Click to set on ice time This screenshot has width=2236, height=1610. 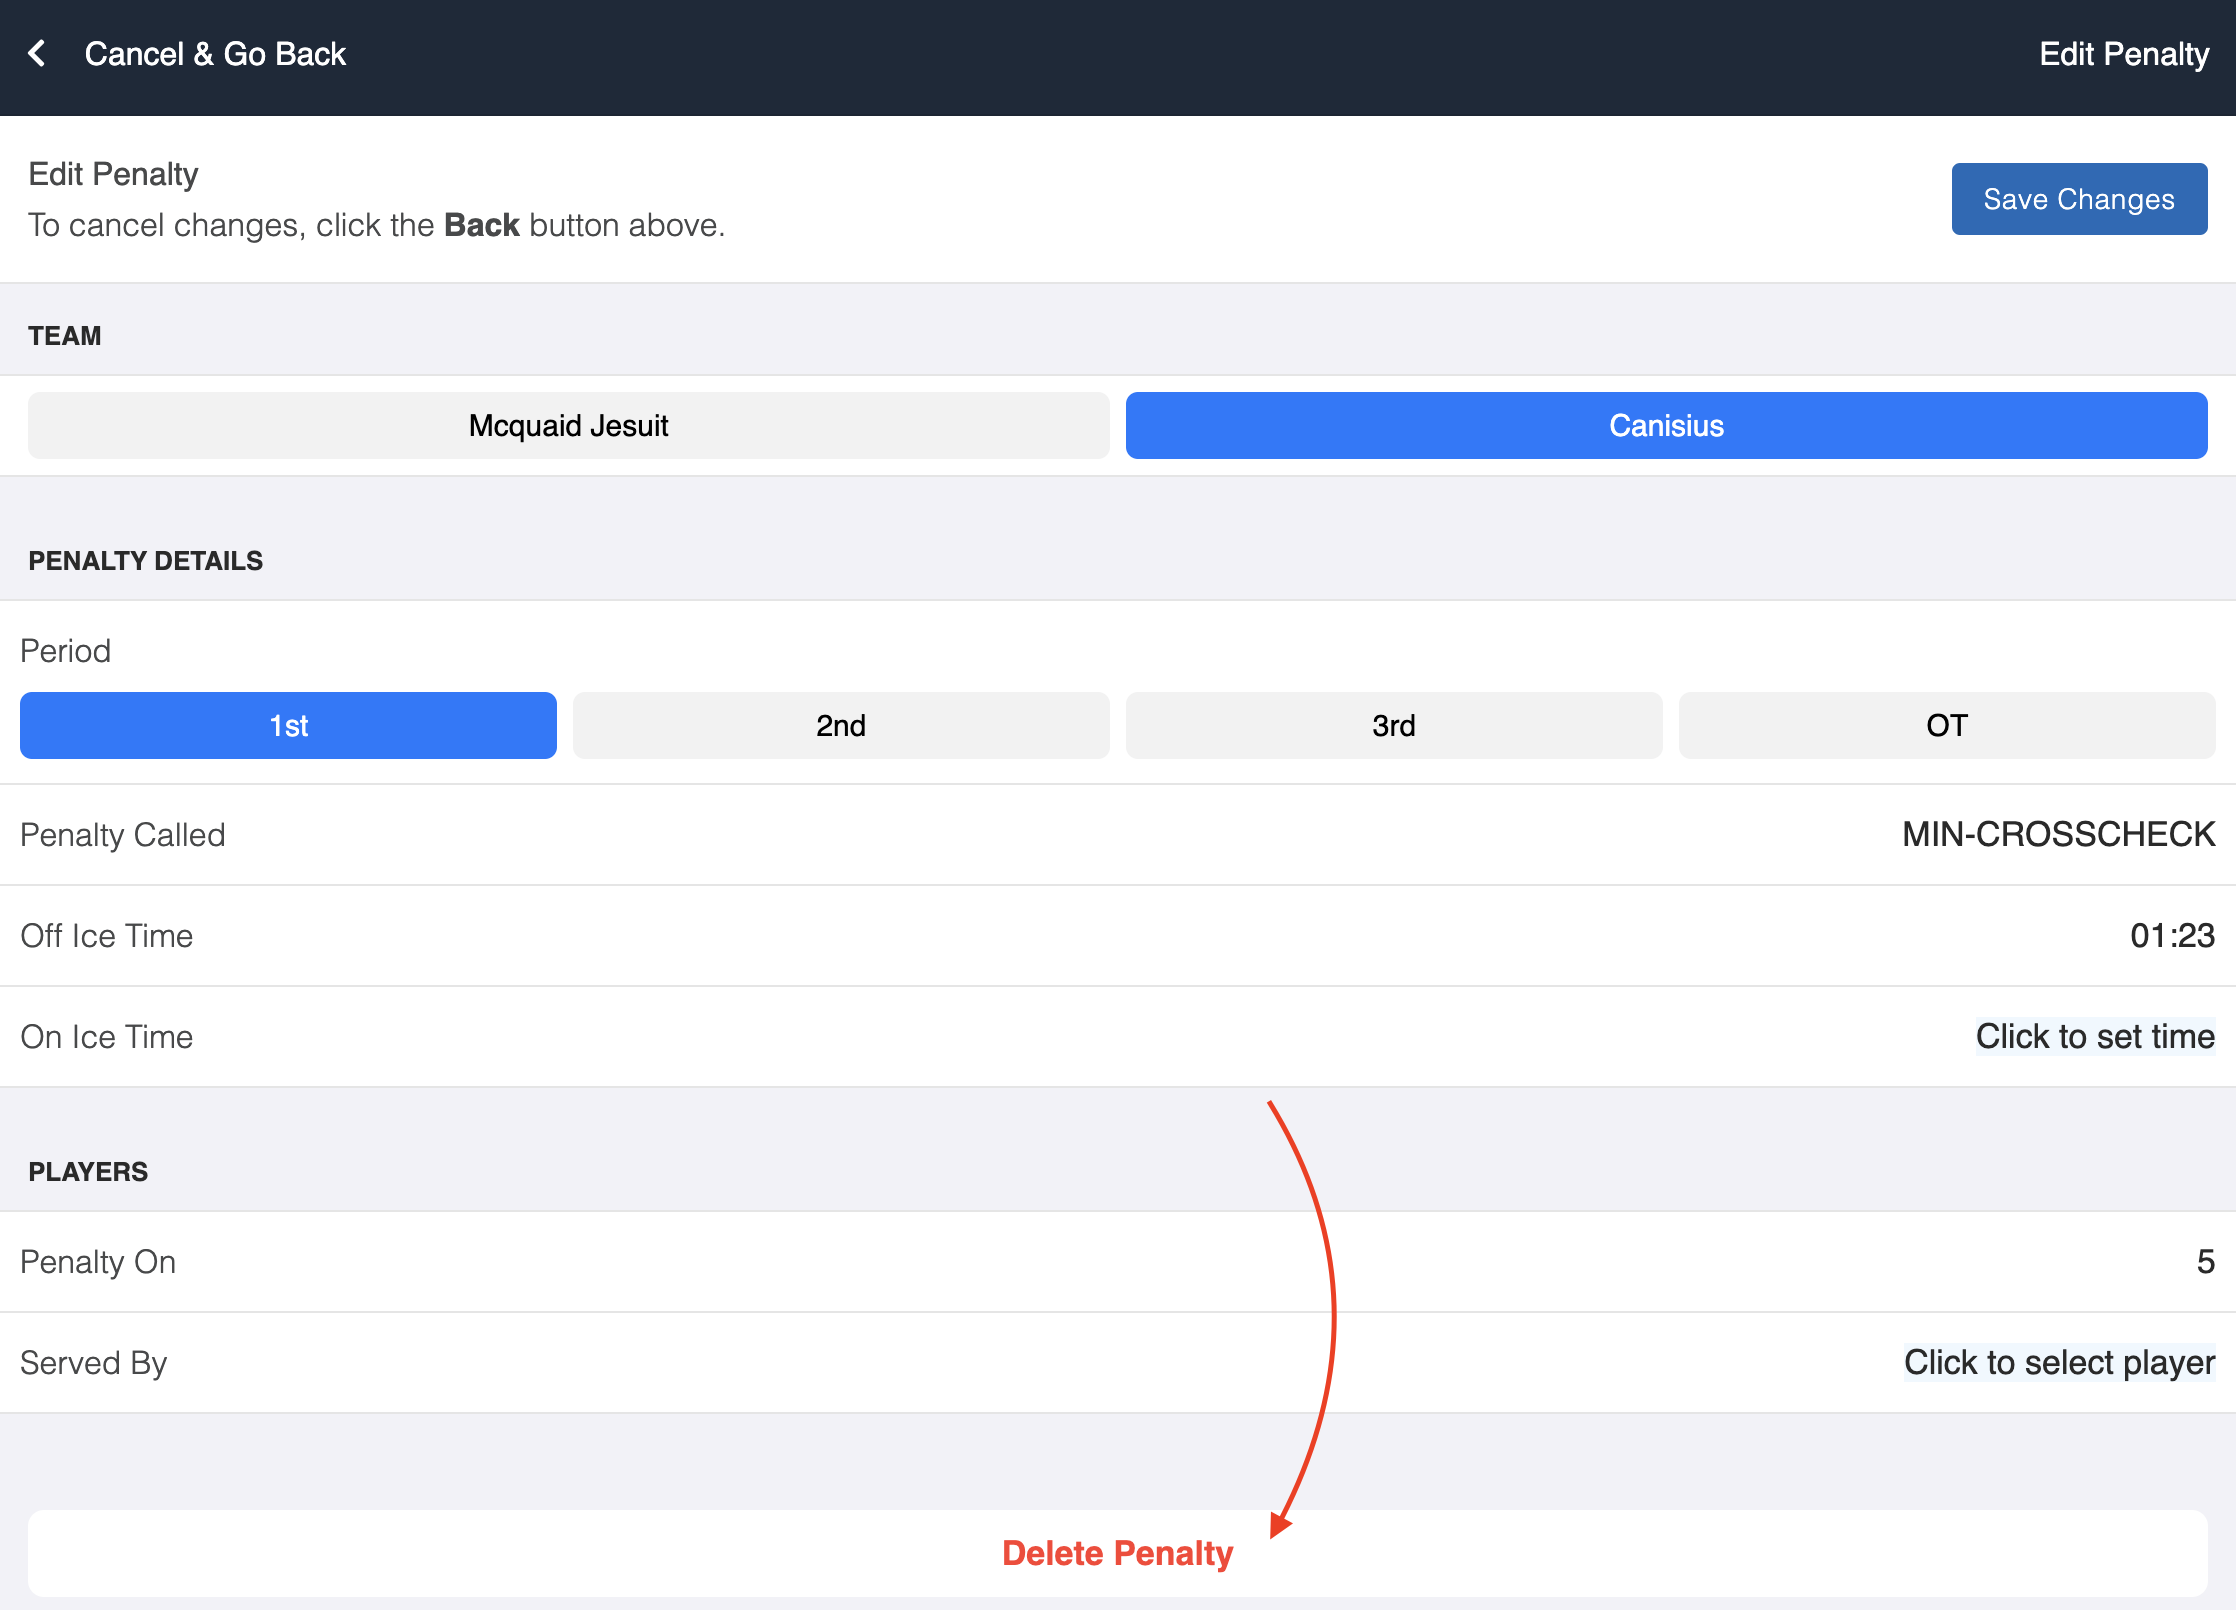[x=2094, y=1037]
